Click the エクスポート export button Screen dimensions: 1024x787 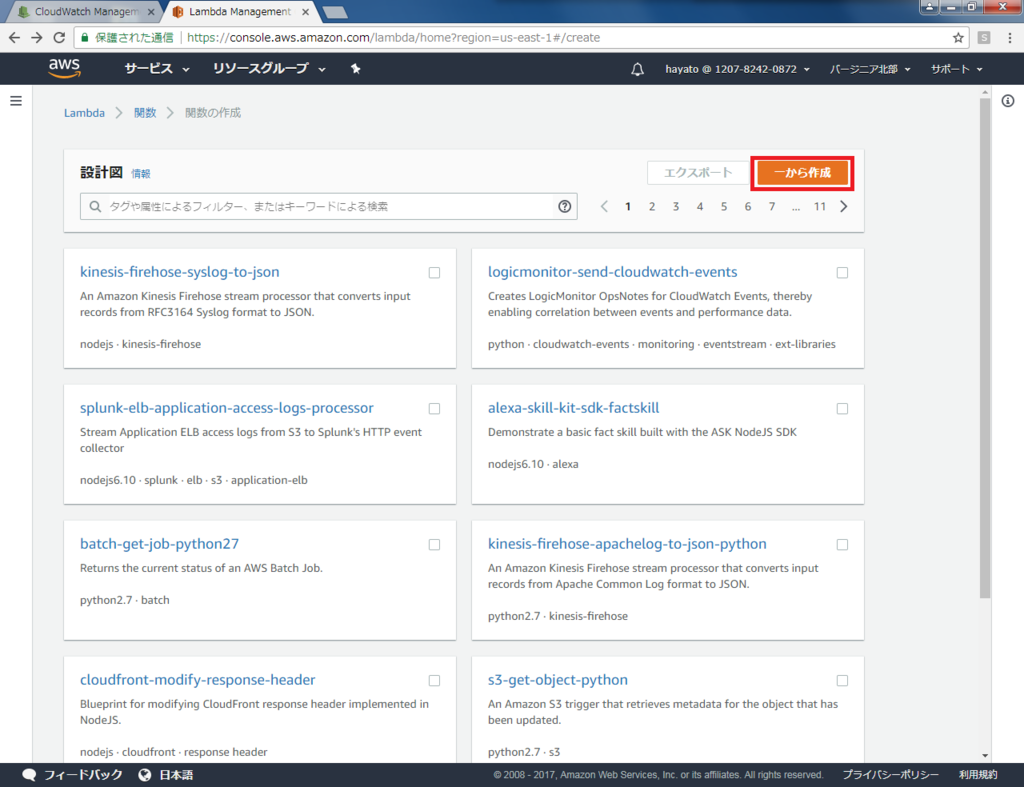(697, 173)
